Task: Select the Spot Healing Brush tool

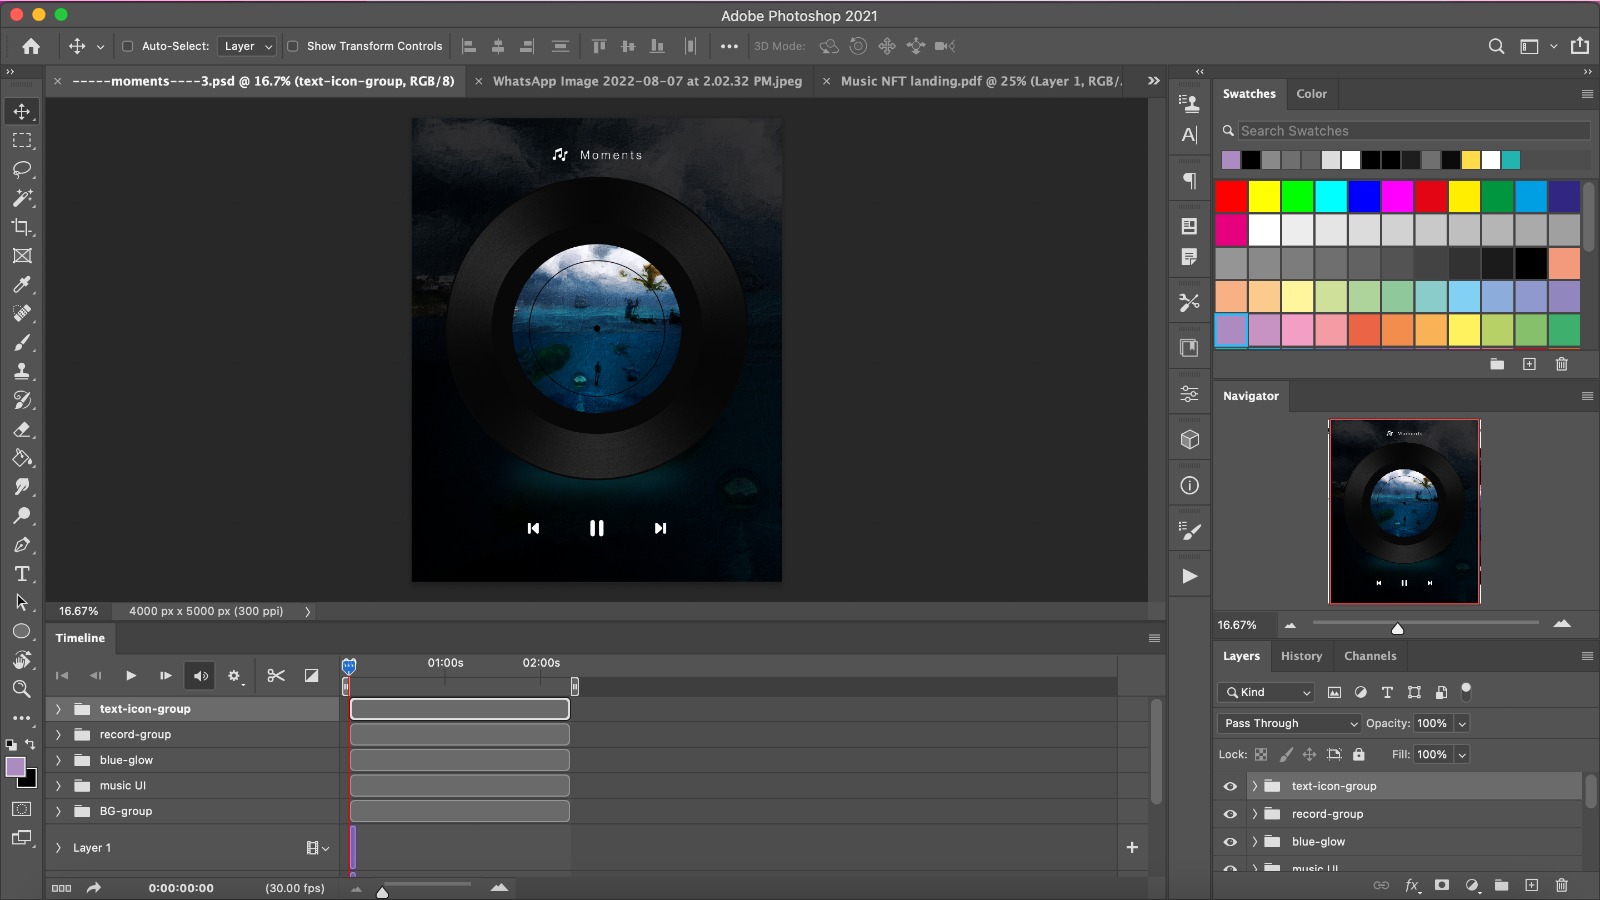Action: (x=22, y=313)
